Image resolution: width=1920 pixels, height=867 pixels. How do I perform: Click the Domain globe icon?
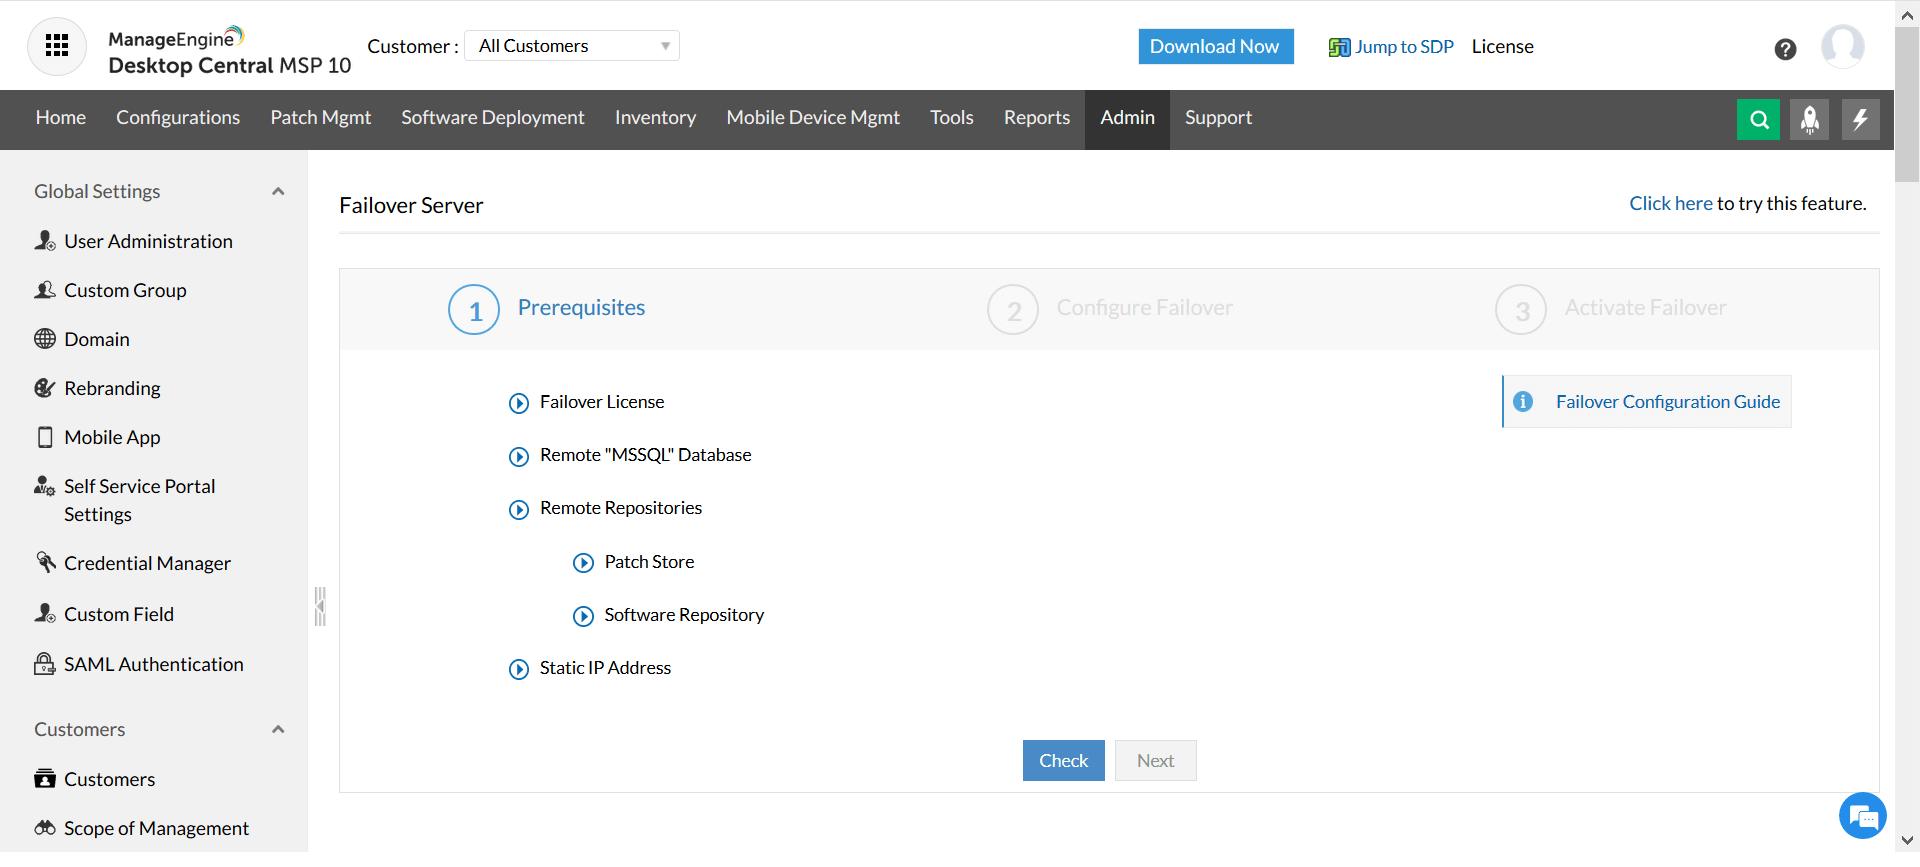pyautogui.click(x=45, y=339)
